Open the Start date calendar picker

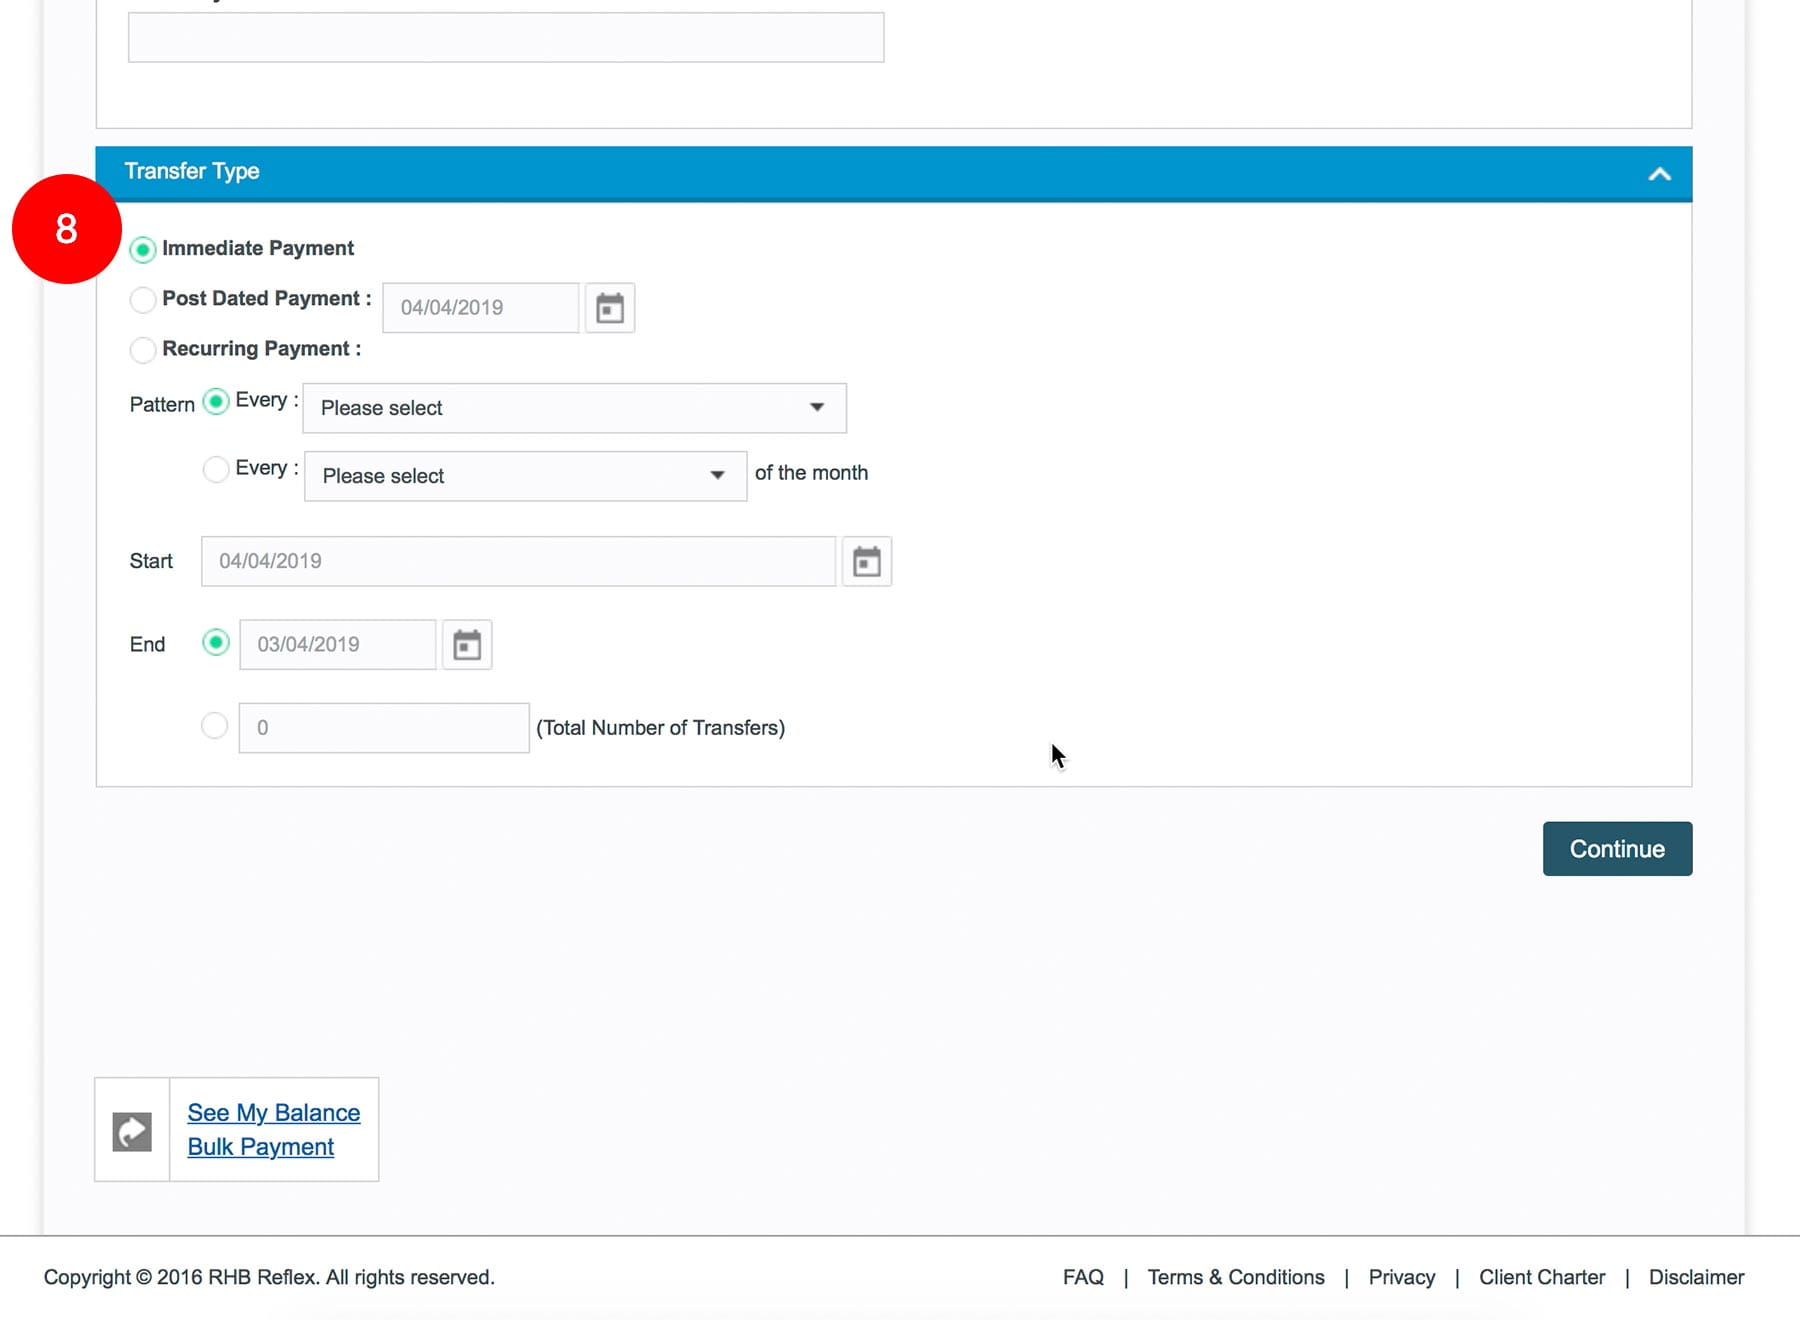click(866, 562)
